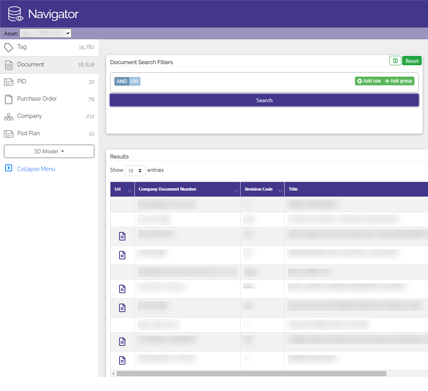Screen dimensions: 428x391
Task: Click the Company count 212
Action: click(x=90, y=116)
